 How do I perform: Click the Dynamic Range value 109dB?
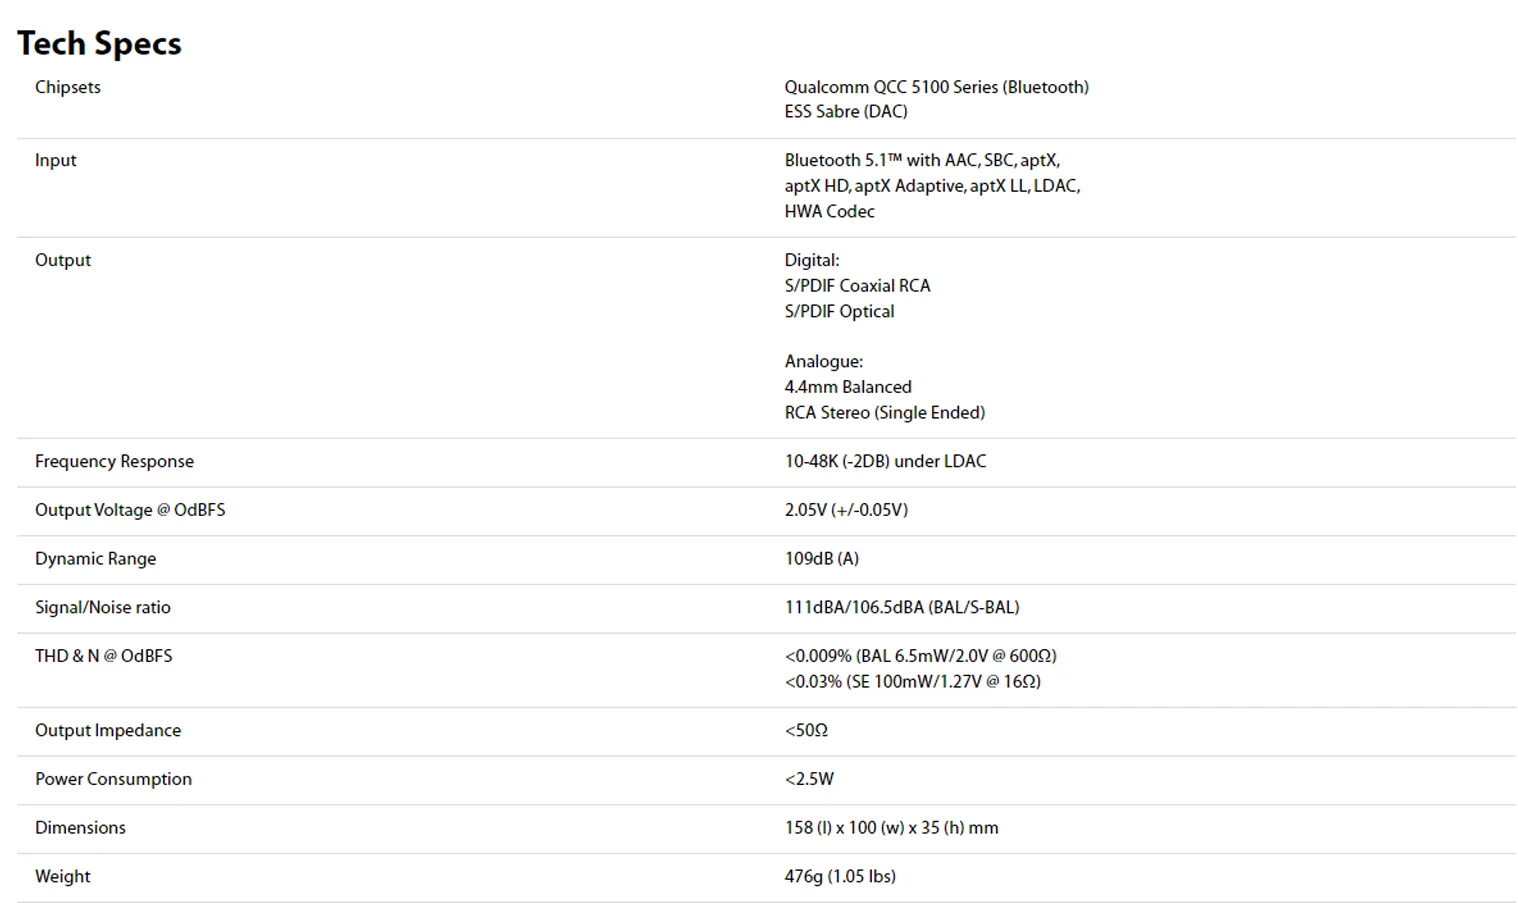pyautogui.click(x=821, y=559)
